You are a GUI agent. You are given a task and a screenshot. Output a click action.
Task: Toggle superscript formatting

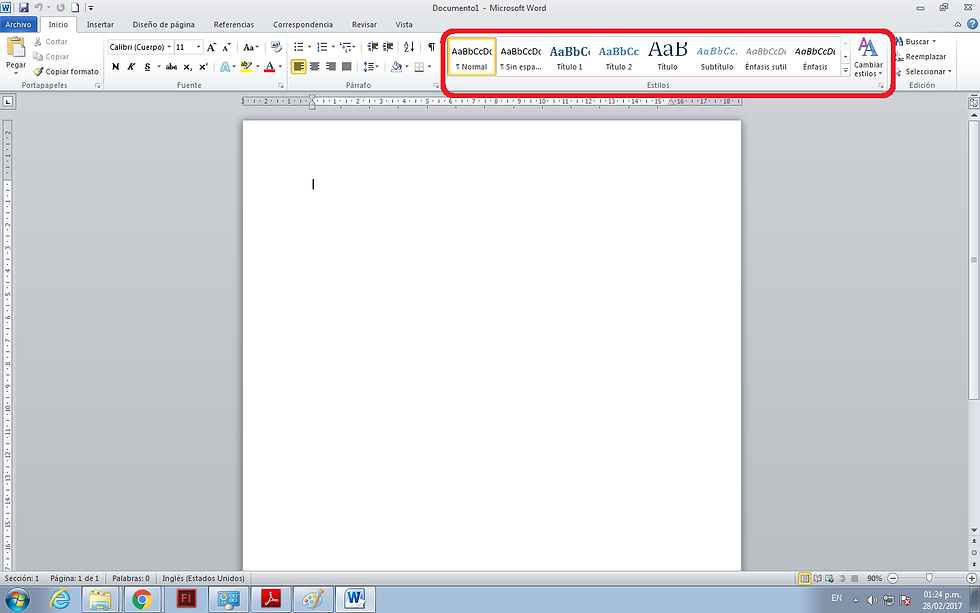(203, 67)
